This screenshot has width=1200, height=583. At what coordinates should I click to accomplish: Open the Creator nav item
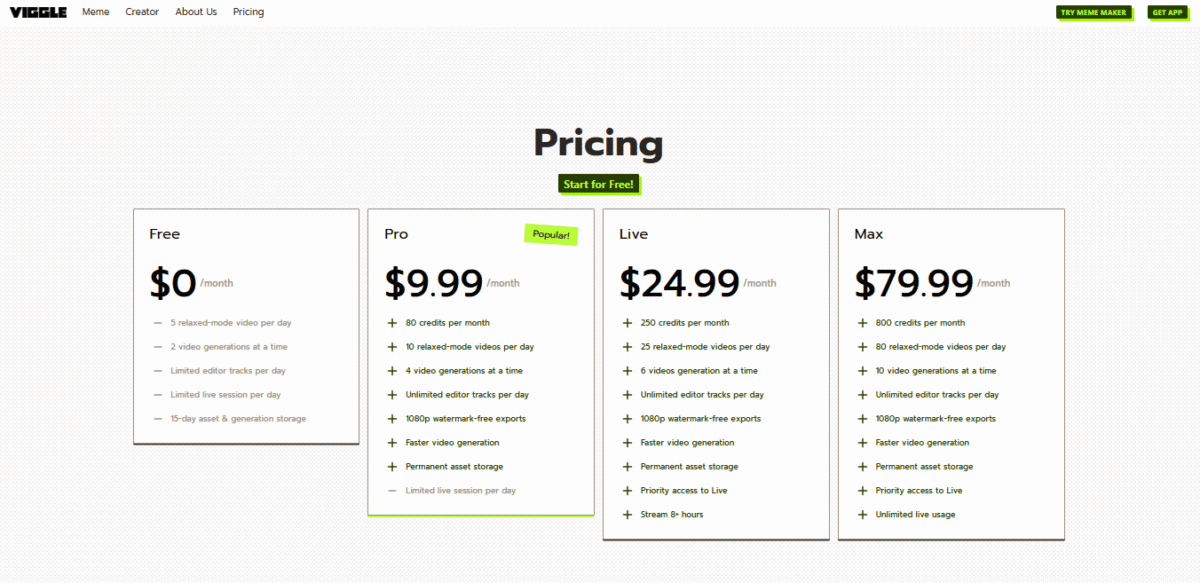point(142,12)
